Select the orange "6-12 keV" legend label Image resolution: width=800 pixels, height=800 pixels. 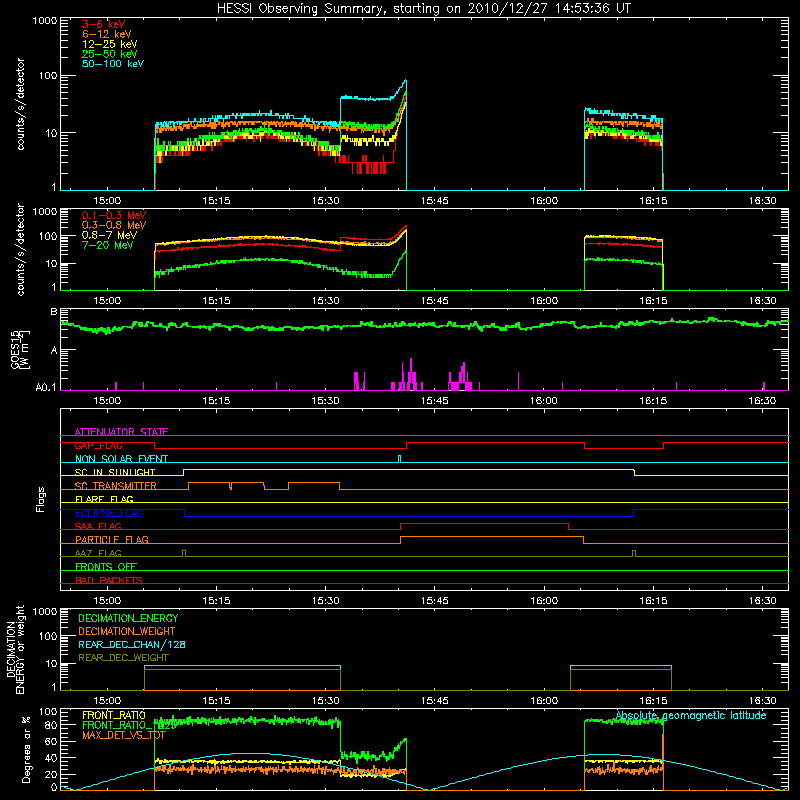(107, 34)
